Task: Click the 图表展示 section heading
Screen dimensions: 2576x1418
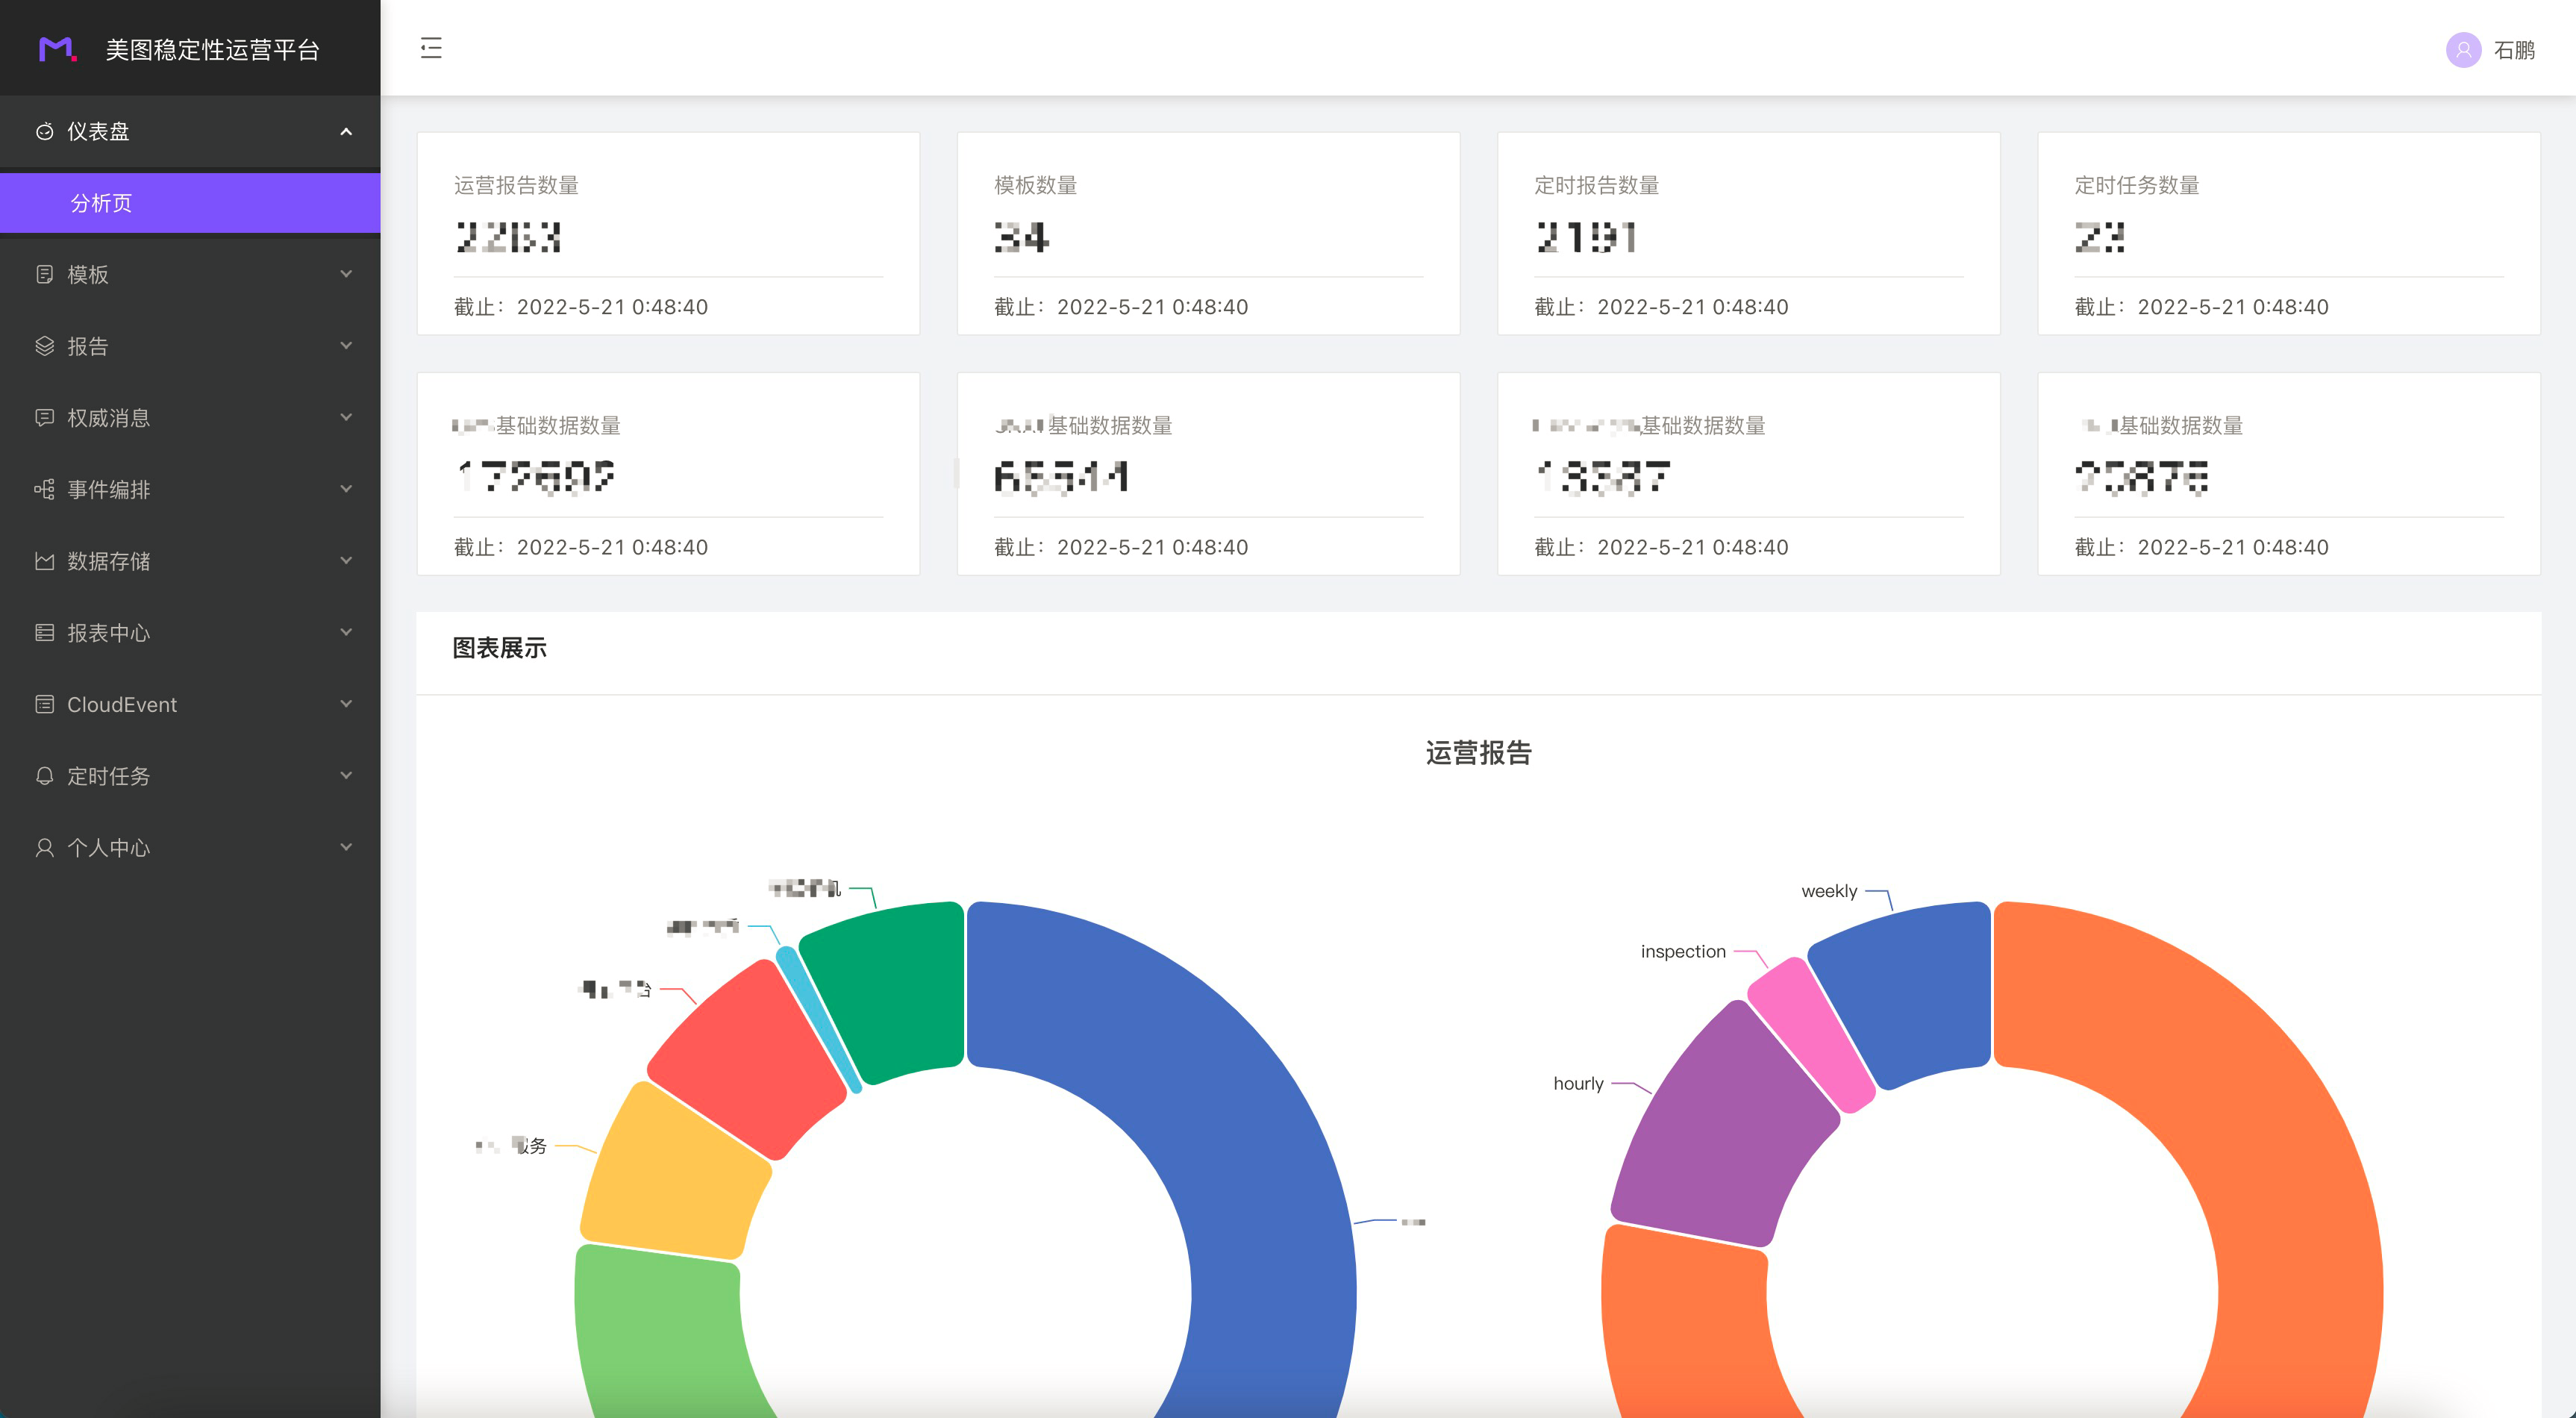Action: click(499, 648)
